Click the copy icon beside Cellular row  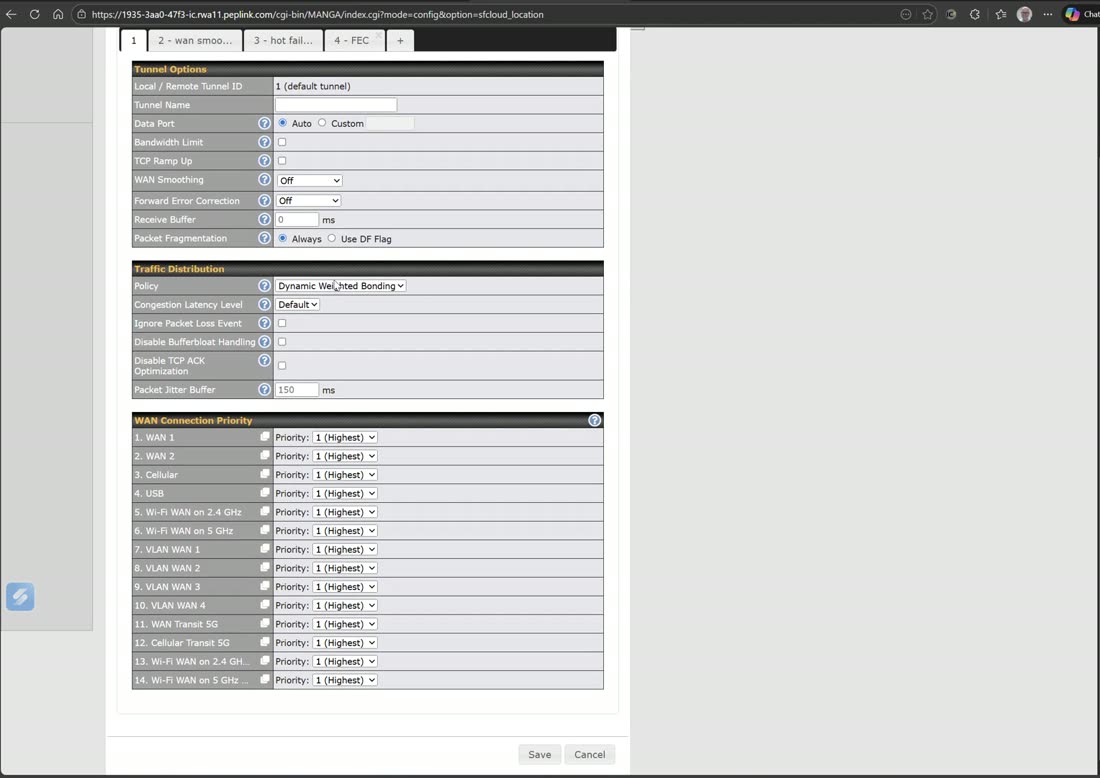pyautogui.click(x=264, y=474)
